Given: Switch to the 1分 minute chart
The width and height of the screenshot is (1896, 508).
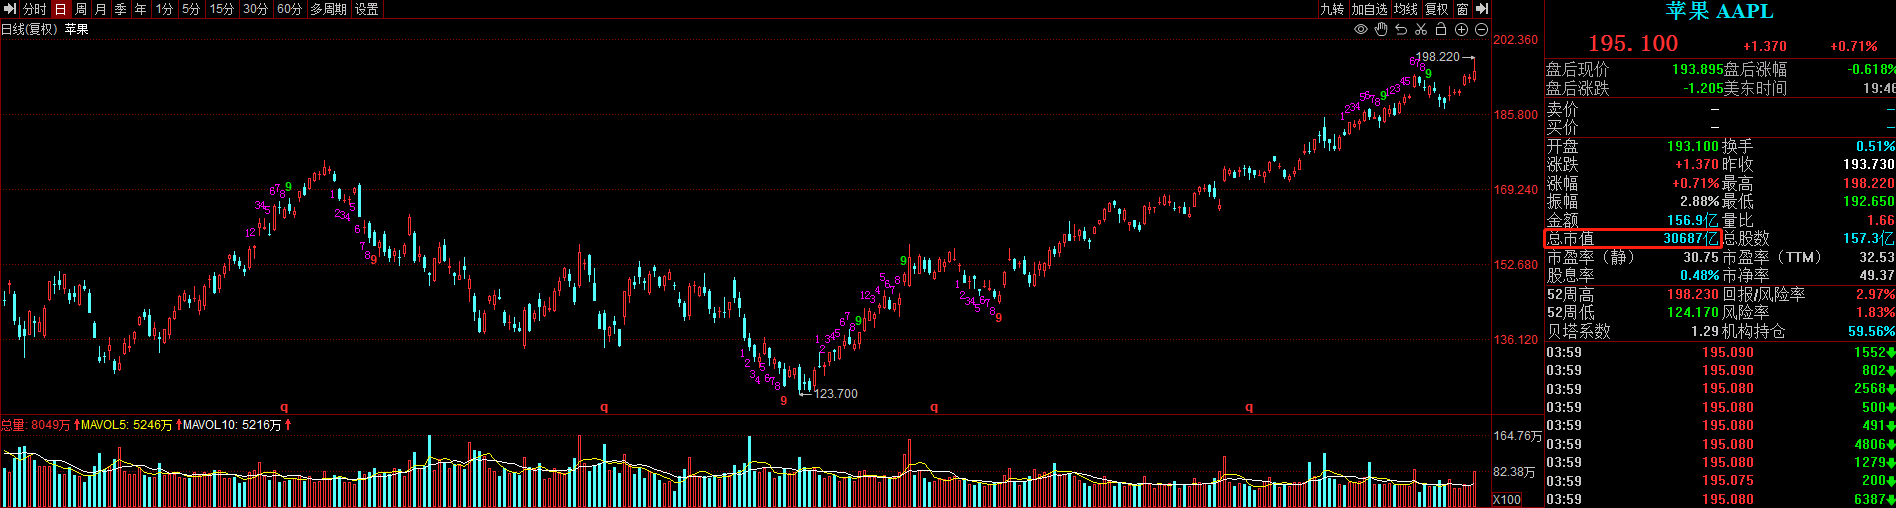Looking at the screenshot, I should (x=165, y=9).
